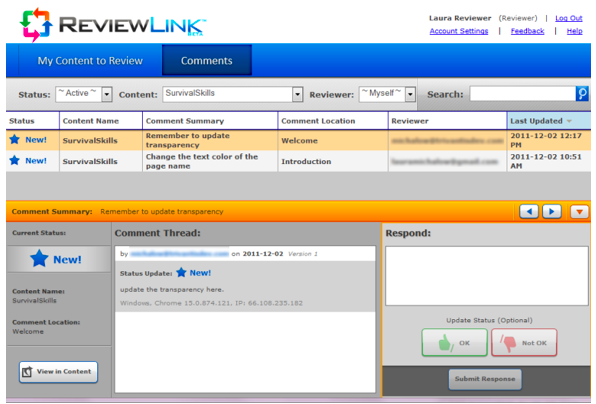The width and height of the screenshot is (596, 404).
Task: Click Submit Response button
Action: click(x=485, y=379)
